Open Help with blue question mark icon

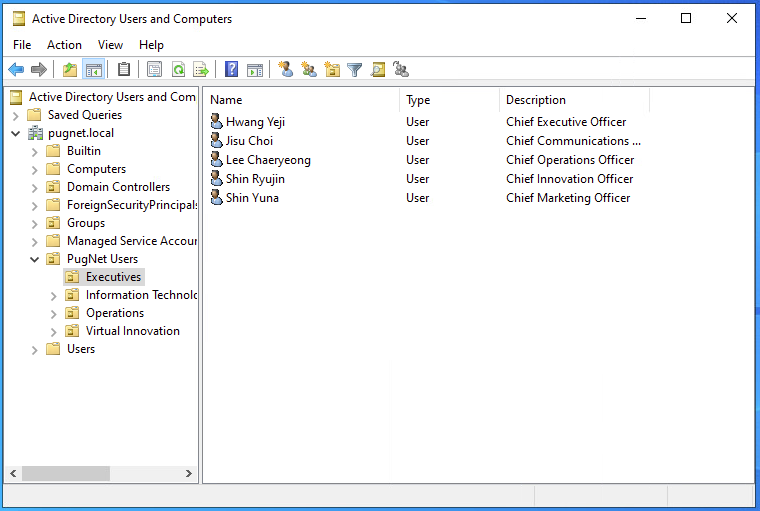[x=232, y=70]
